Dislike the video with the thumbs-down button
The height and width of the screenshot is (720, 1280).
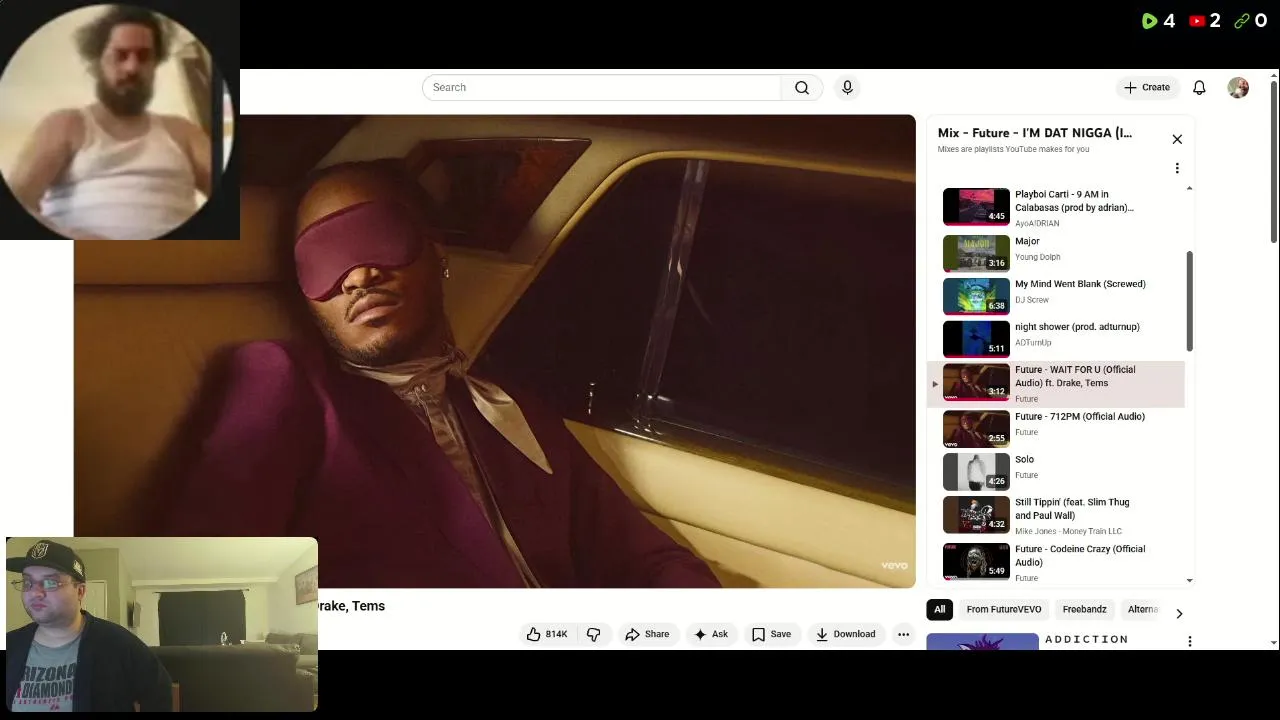point(594,634)
